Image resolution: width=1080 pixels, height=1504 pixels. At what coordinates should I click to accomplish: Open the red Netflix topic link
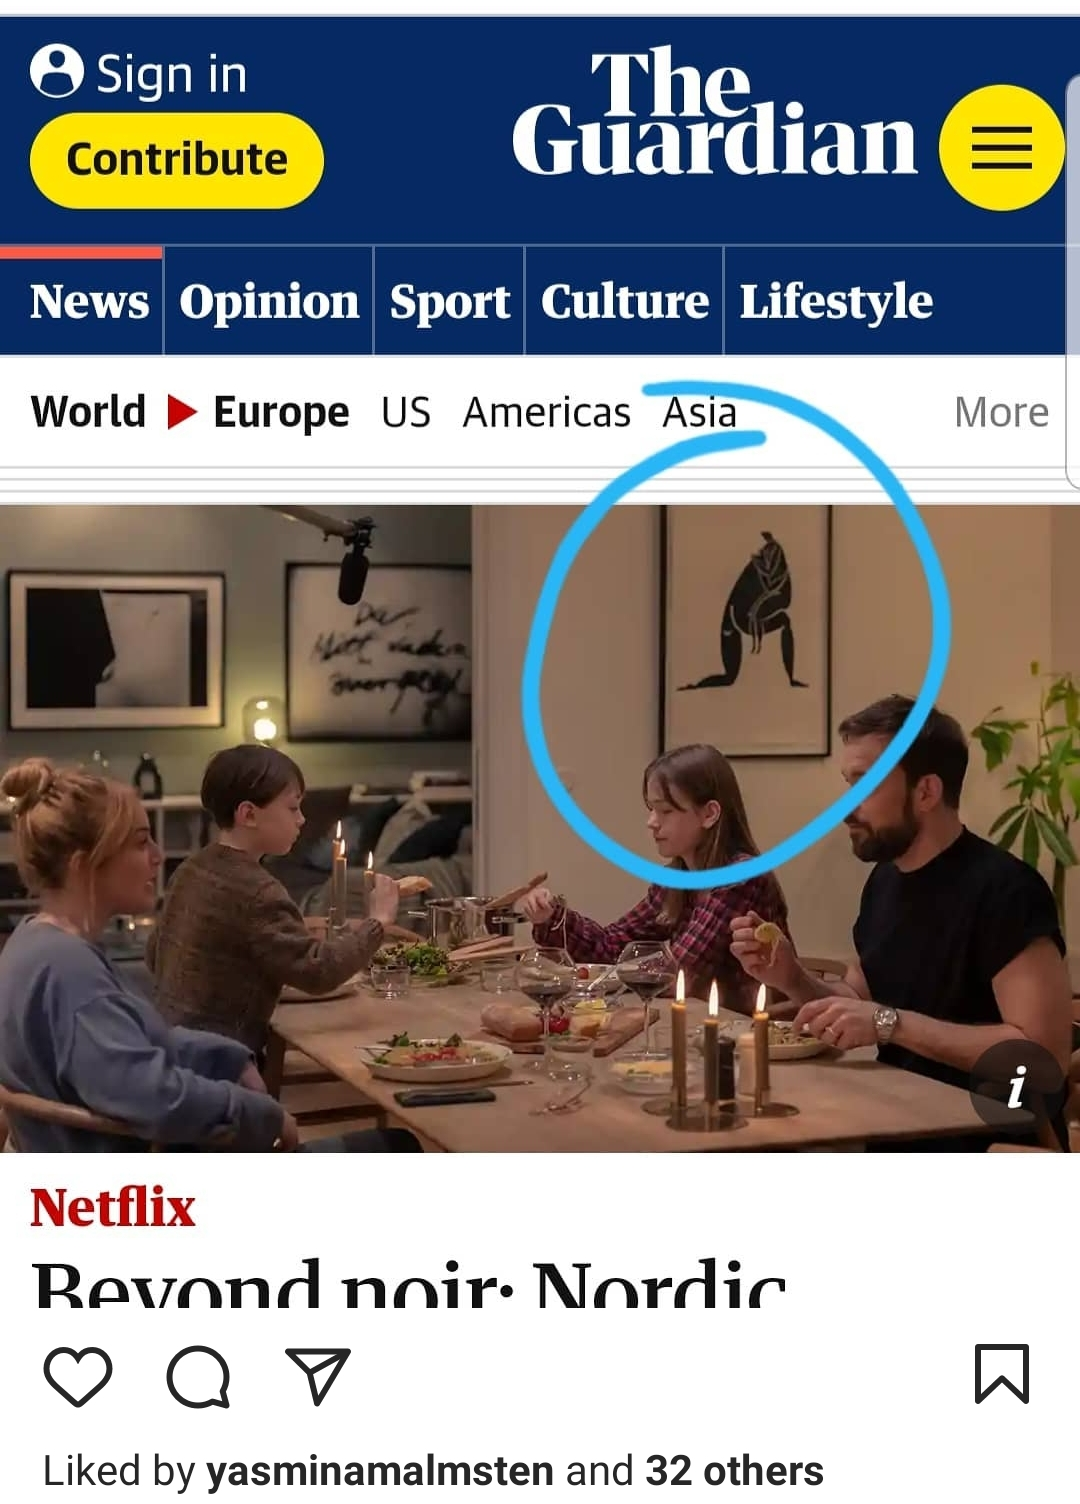click(x=112, y=1207)
